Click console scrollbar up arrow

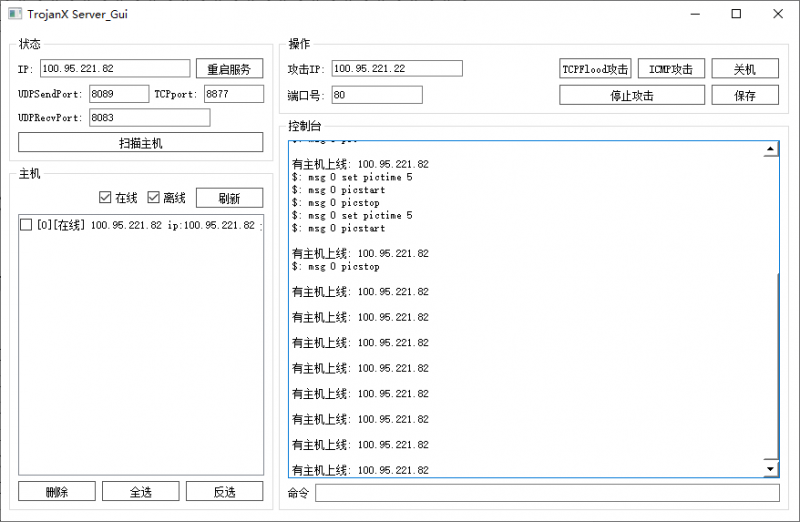(770, 149)
